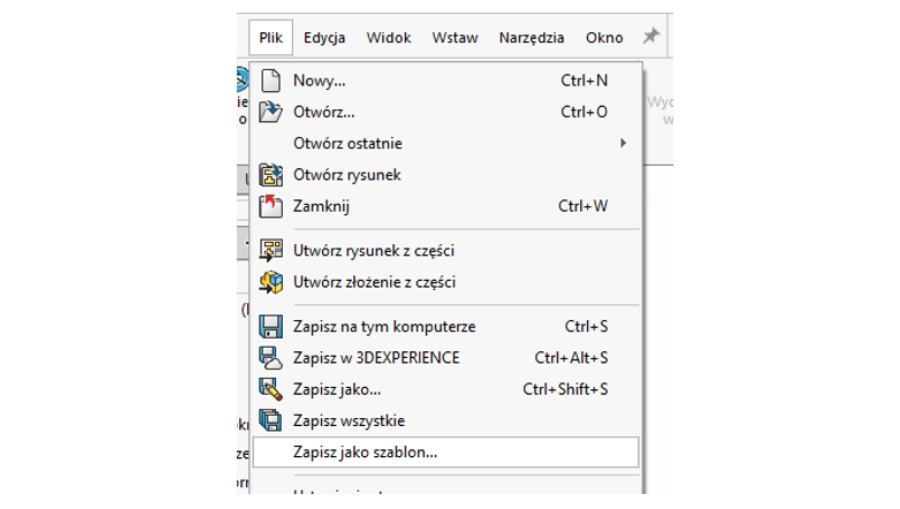Choose Zamknij menu entry
This screenshot has width=900, height=509.
pos(446,206)
